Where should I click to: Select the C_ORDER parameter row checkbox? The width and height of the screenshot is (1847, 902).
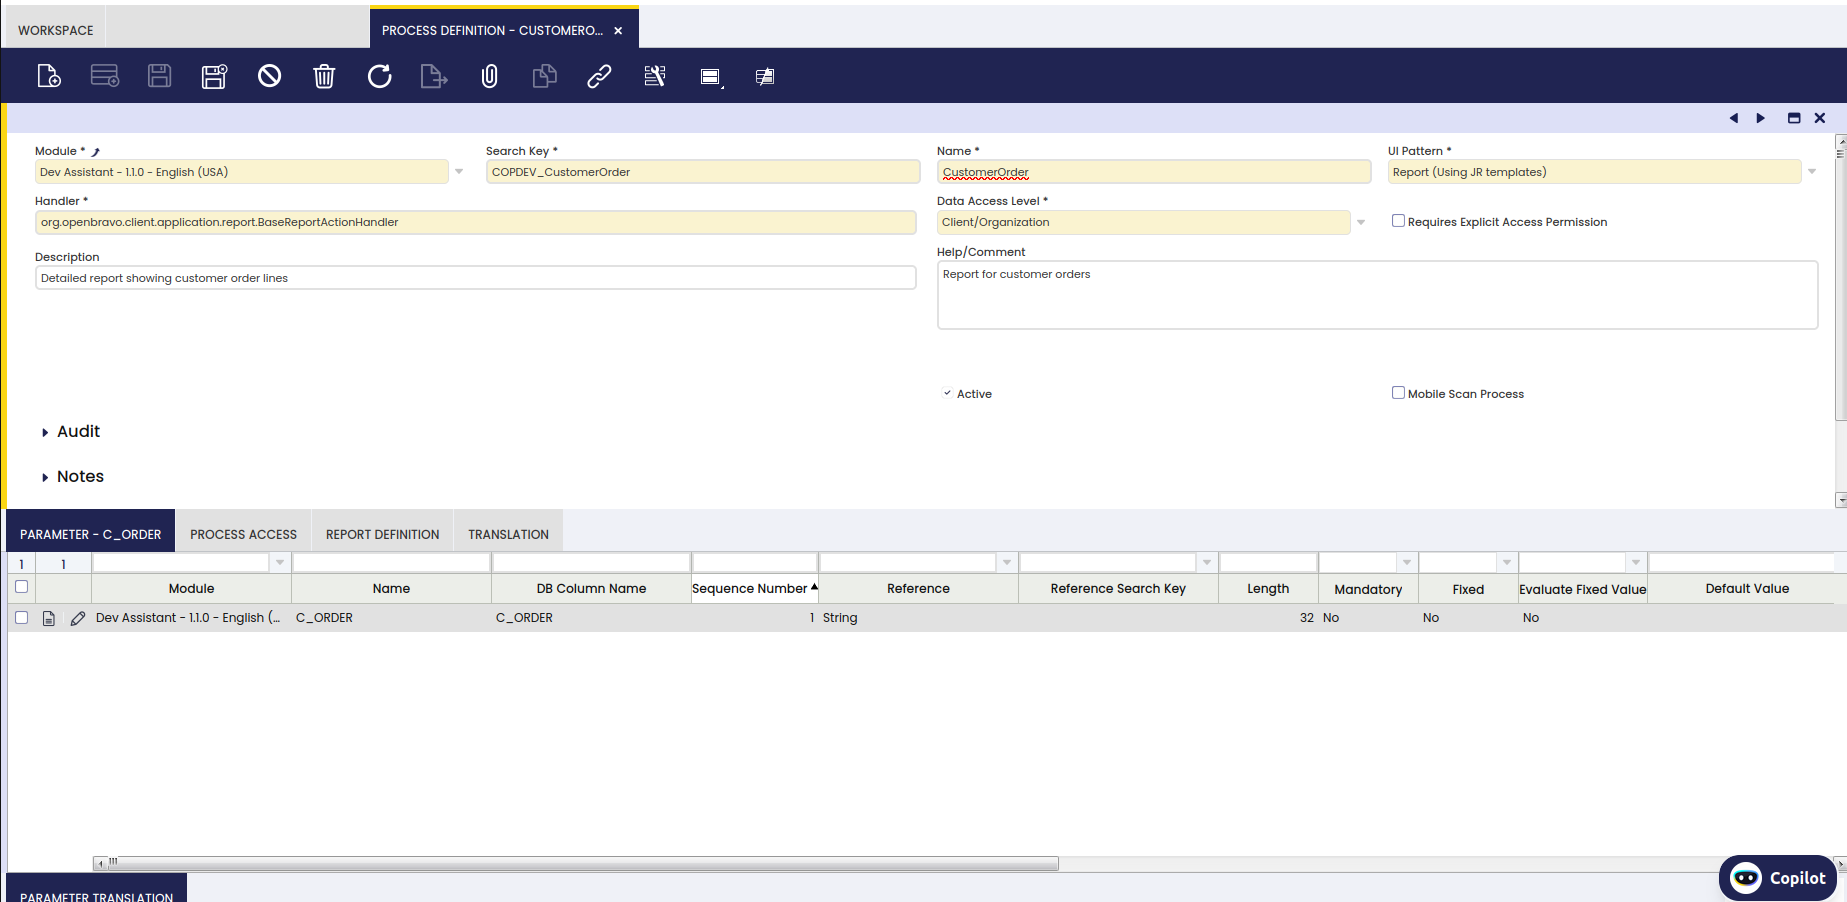21,618
